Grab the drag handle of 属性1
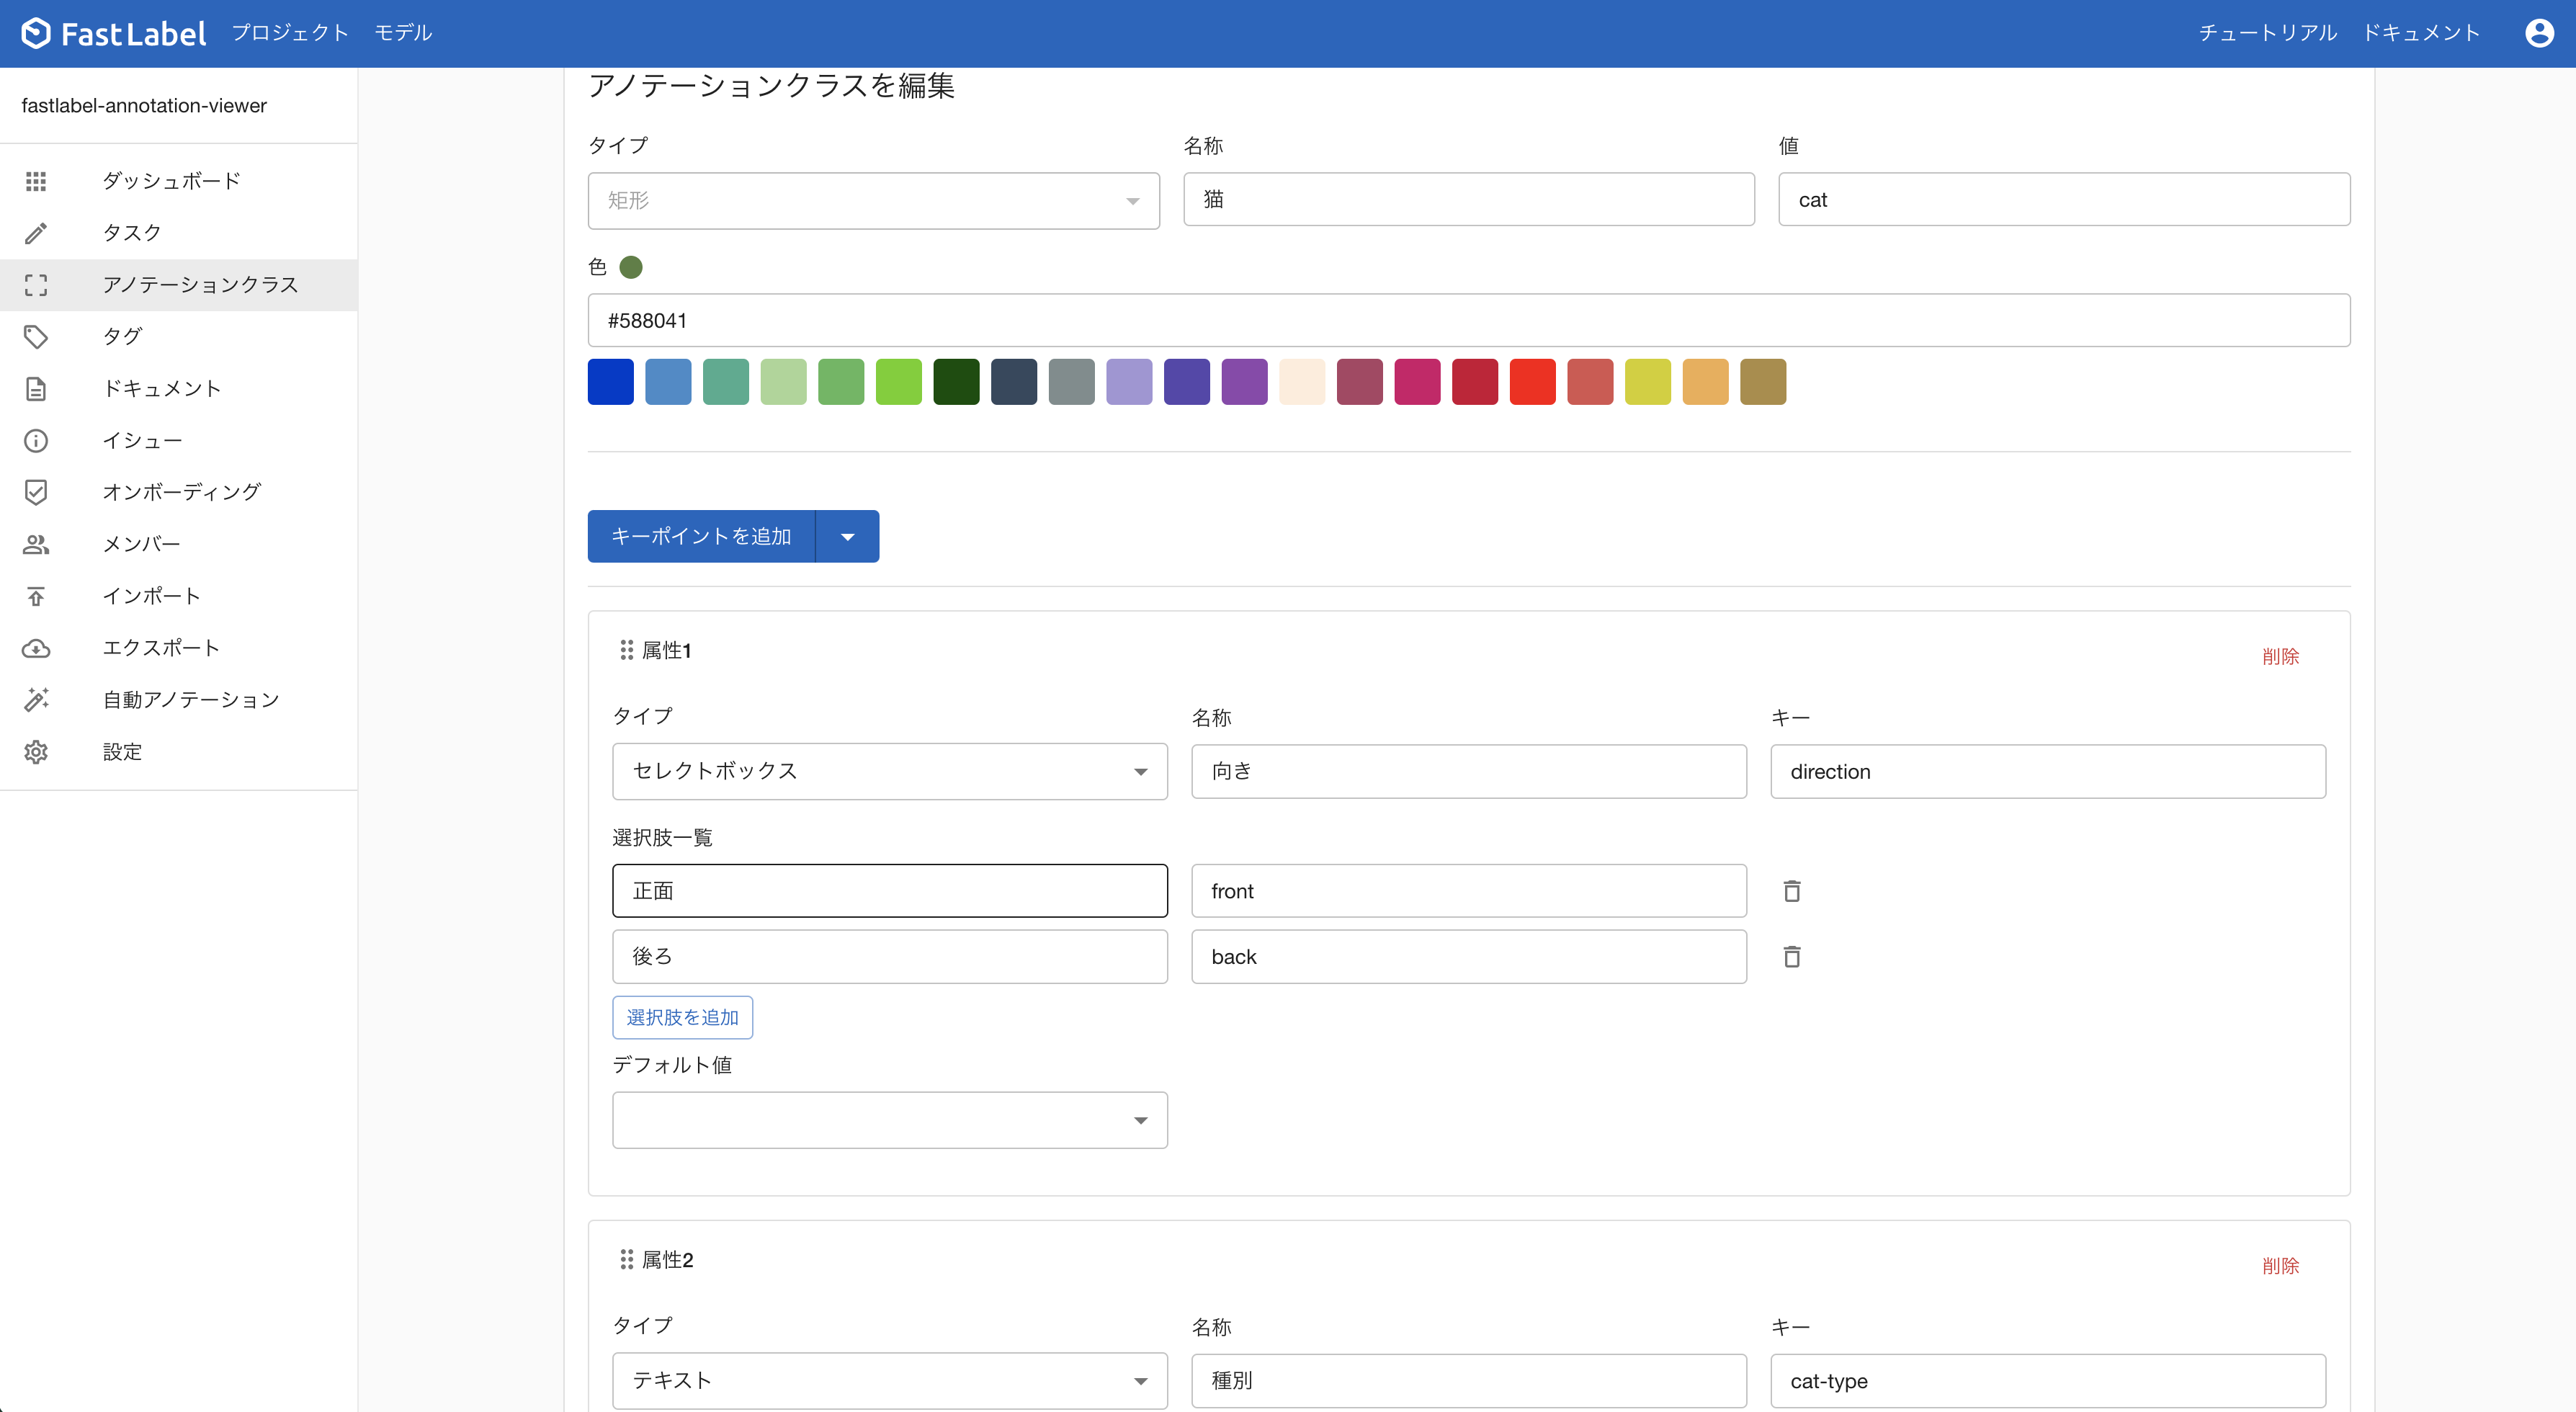Viewport: 2576px width, 1412px height. coord(626,650)
